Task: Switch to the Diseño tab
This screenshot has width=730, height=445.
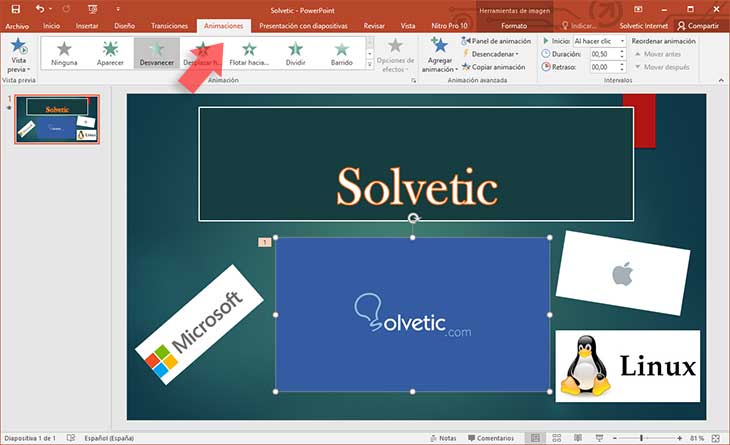Action: [124, 26]
